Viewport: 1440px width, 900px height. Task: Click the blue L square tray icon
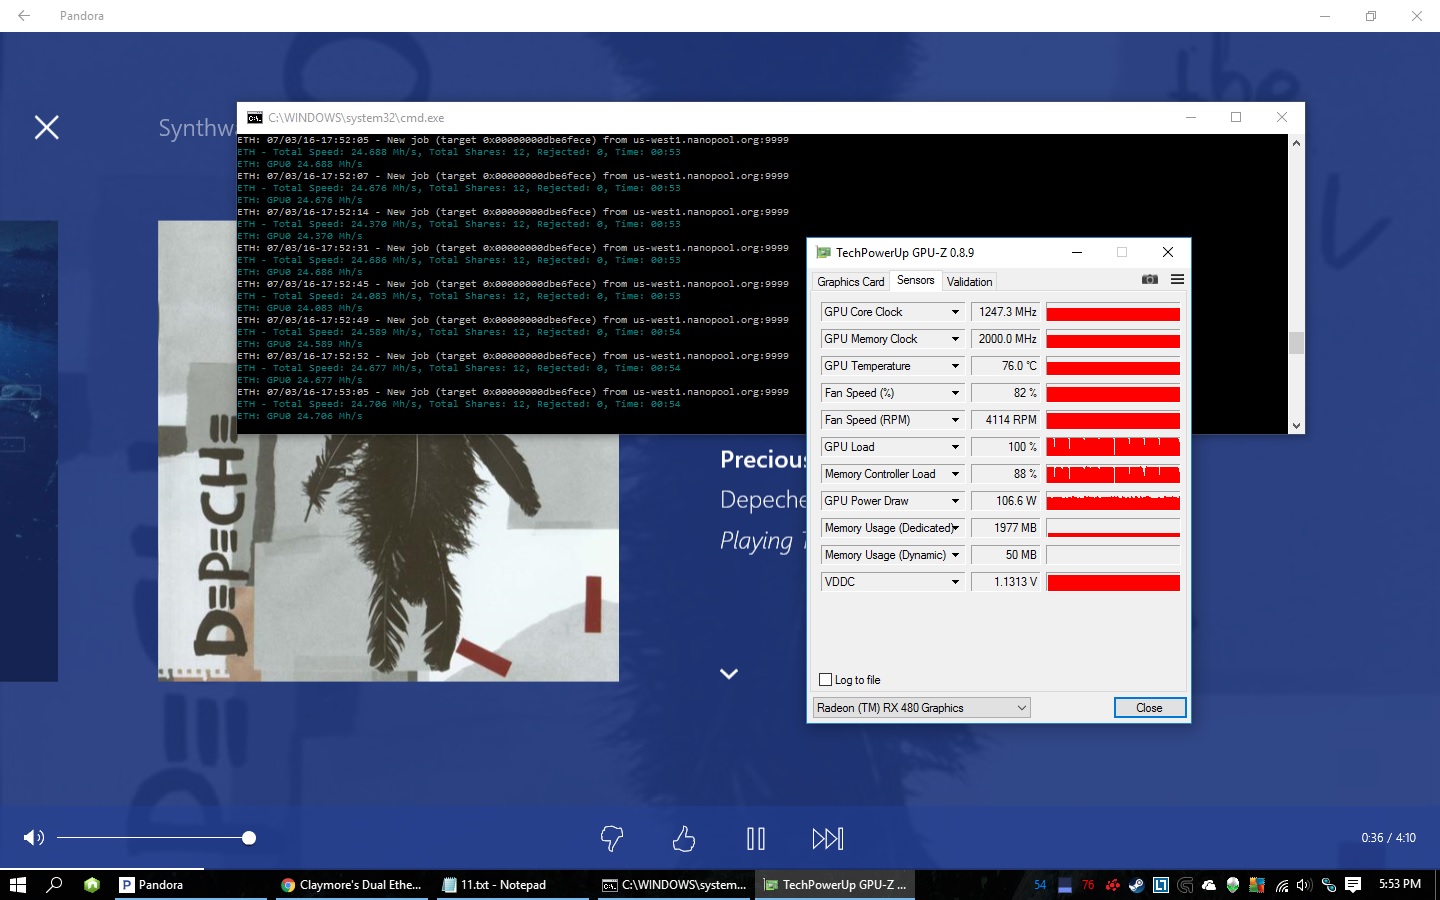tap(1161, 885)
